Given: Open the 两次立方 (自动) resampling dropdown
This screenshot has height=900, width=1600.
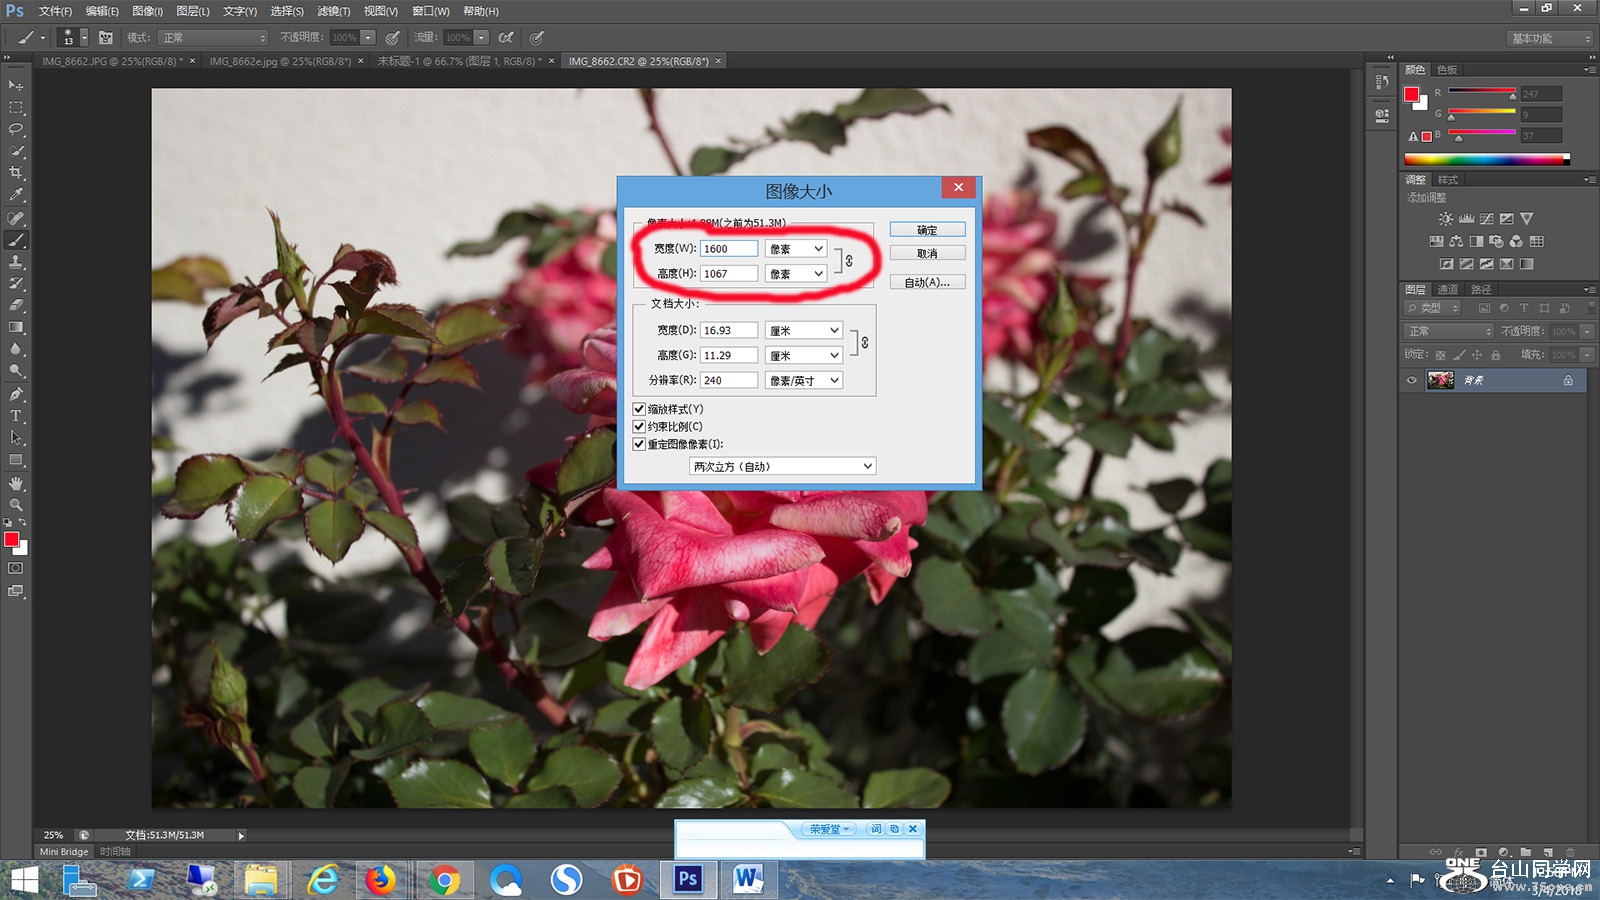Looking at the screenshot, I should click(x=782, y=466).
